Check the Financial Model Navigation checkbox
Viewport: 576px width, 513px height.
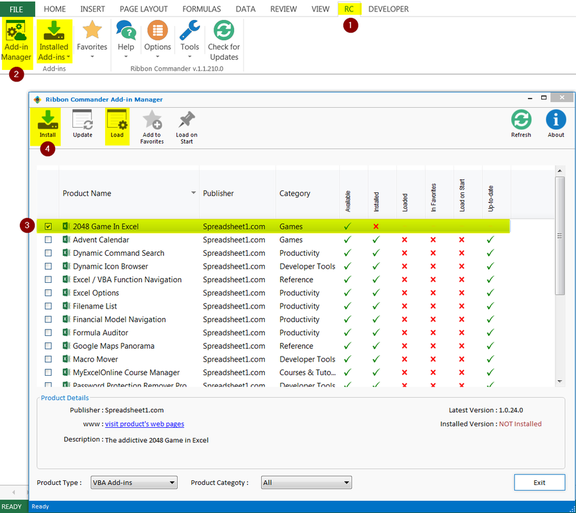[48, 319]
